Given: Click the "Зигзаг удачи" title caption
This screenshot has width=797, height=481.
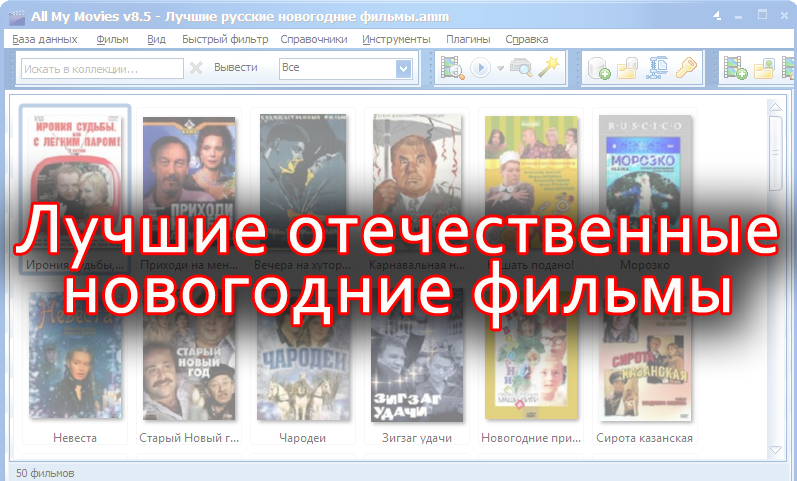Looking at the screenshot, I should click(417, 438).
